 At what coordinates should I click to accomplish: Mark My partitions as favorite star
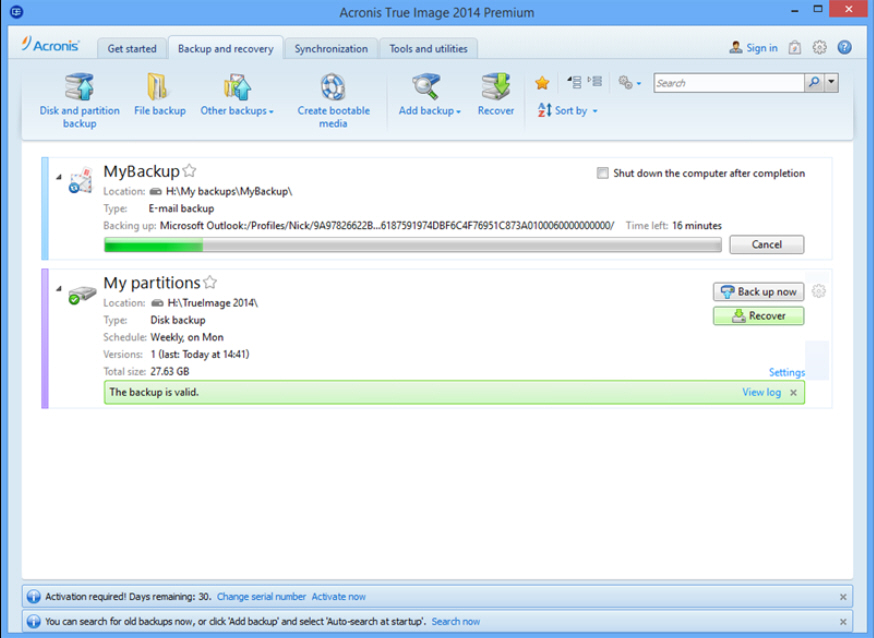click(210, 282)
